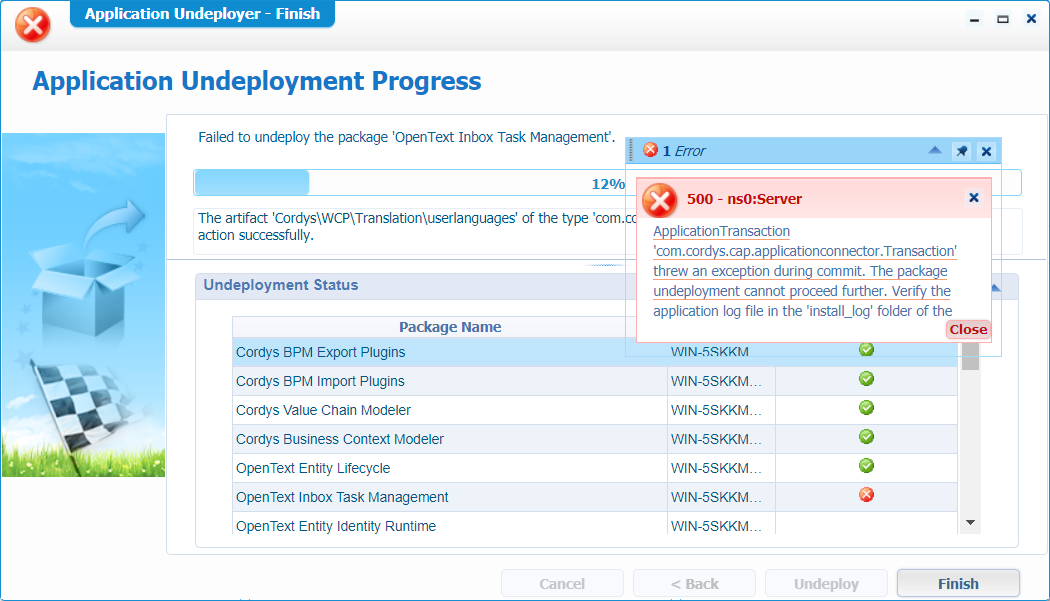The image size is (1050, 601).
Task: Click the Finish button
Action: click(958, 584)
